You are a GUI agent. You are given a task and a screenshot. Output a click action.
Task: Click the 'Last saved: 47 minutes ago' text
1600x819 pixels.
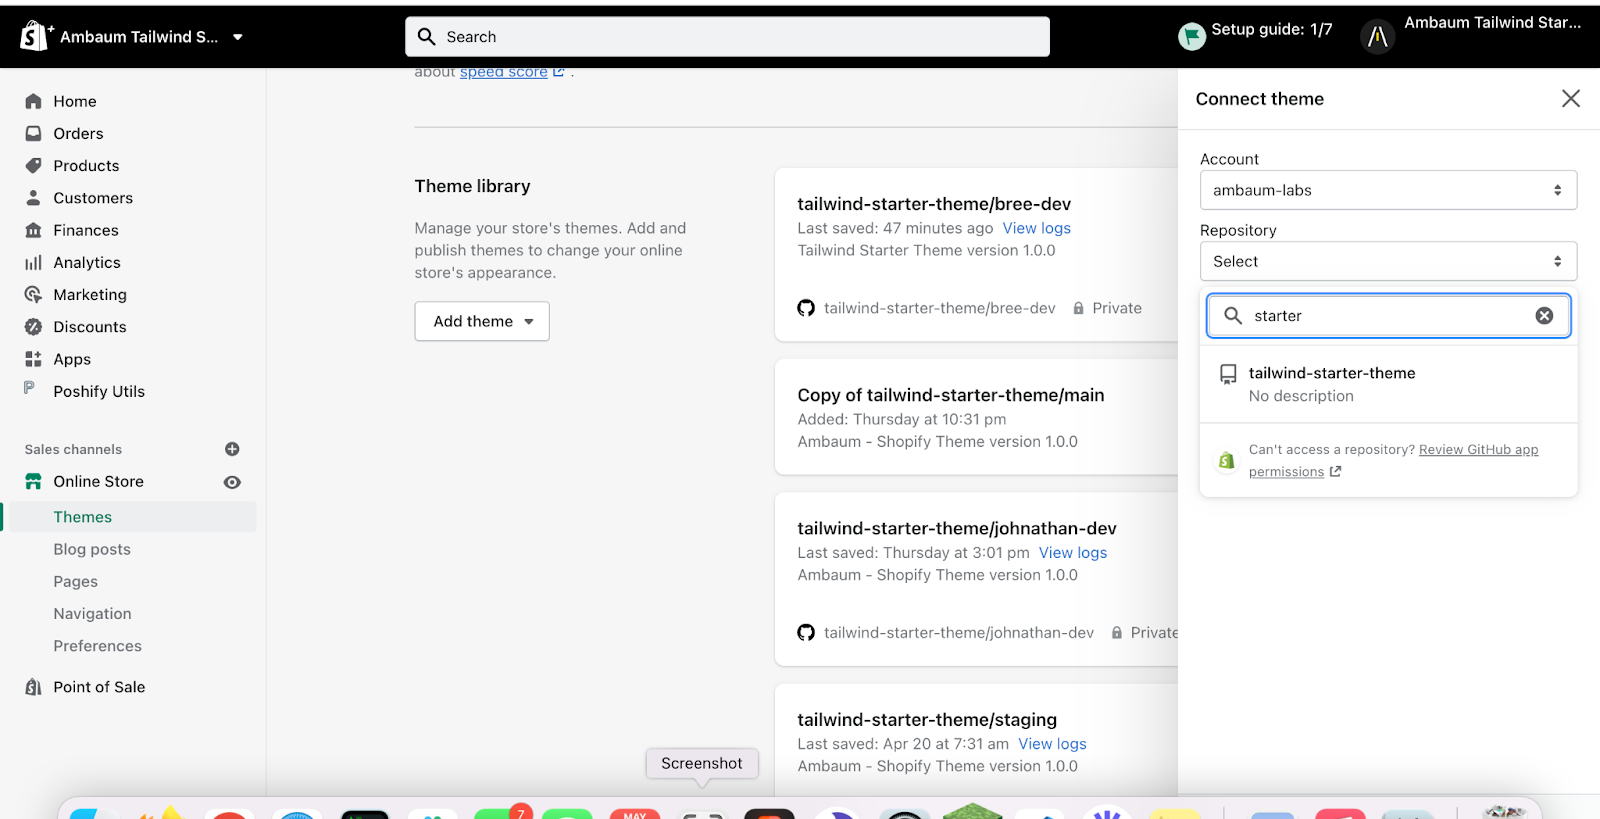pyautogui.click(x=895, y=228)
